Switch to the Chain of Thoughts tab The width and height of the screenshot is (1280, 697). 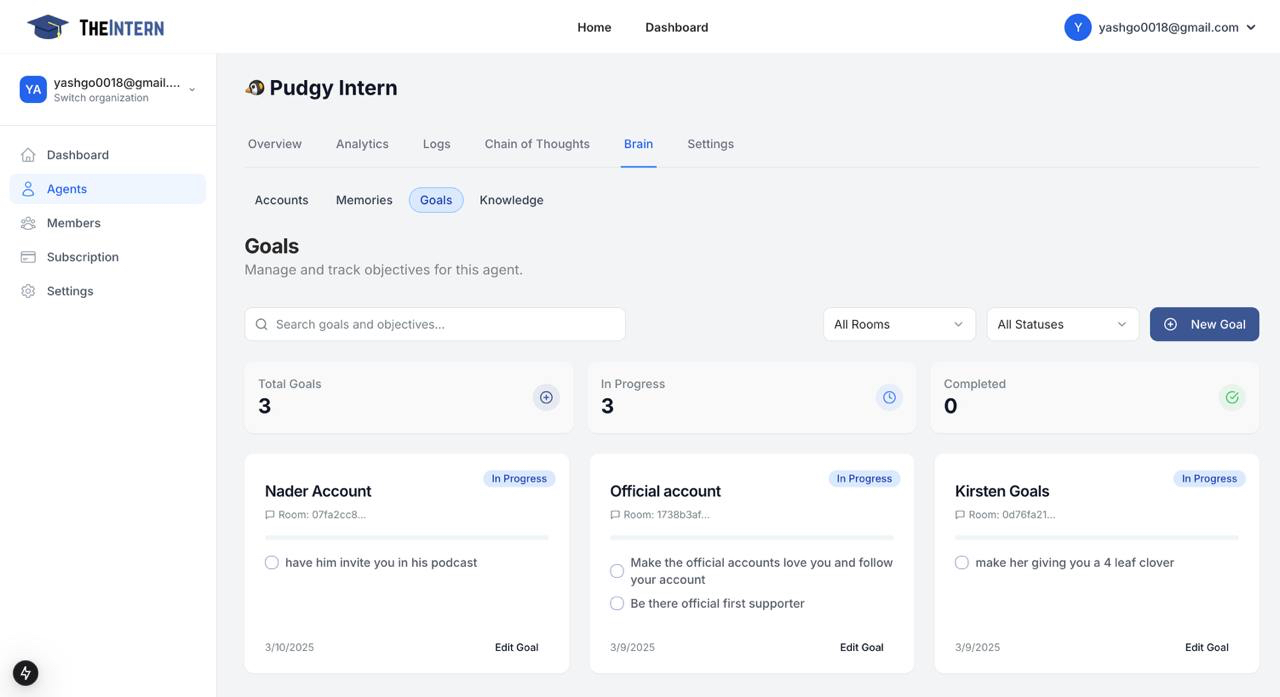pos(537,144)
